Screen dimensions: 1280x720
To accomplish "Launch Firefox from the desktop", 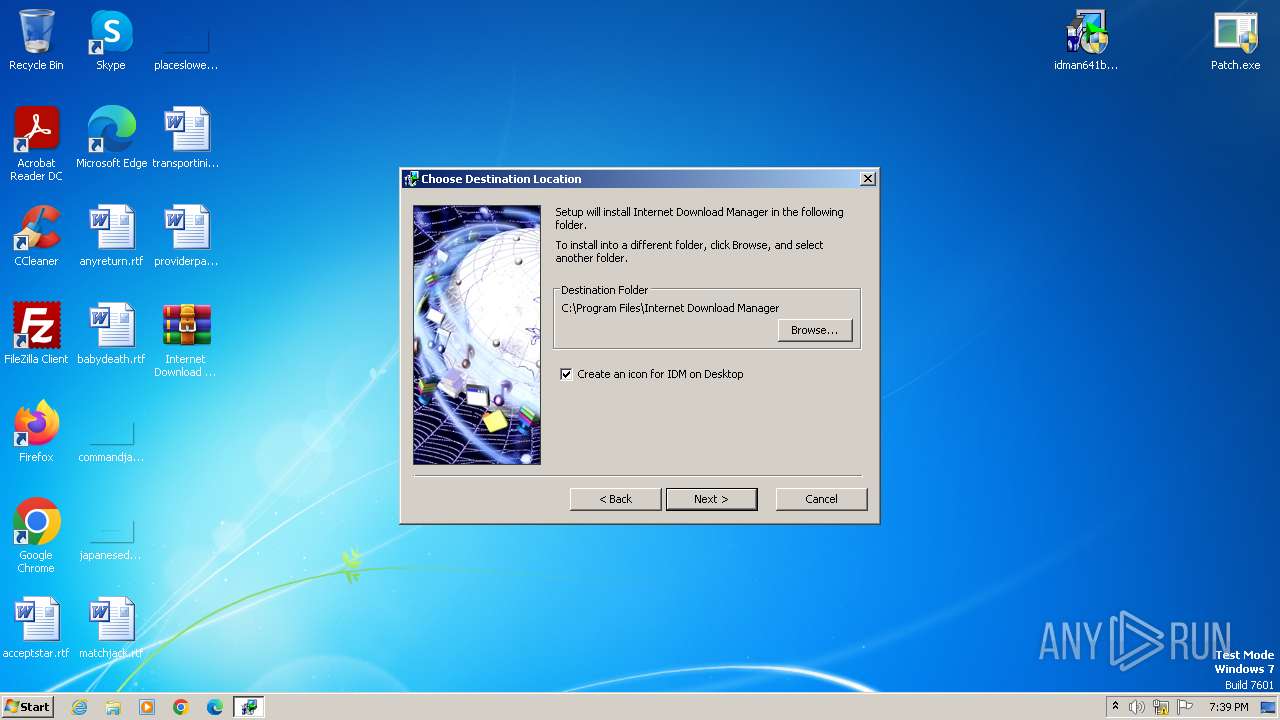I will pos(36,432).
